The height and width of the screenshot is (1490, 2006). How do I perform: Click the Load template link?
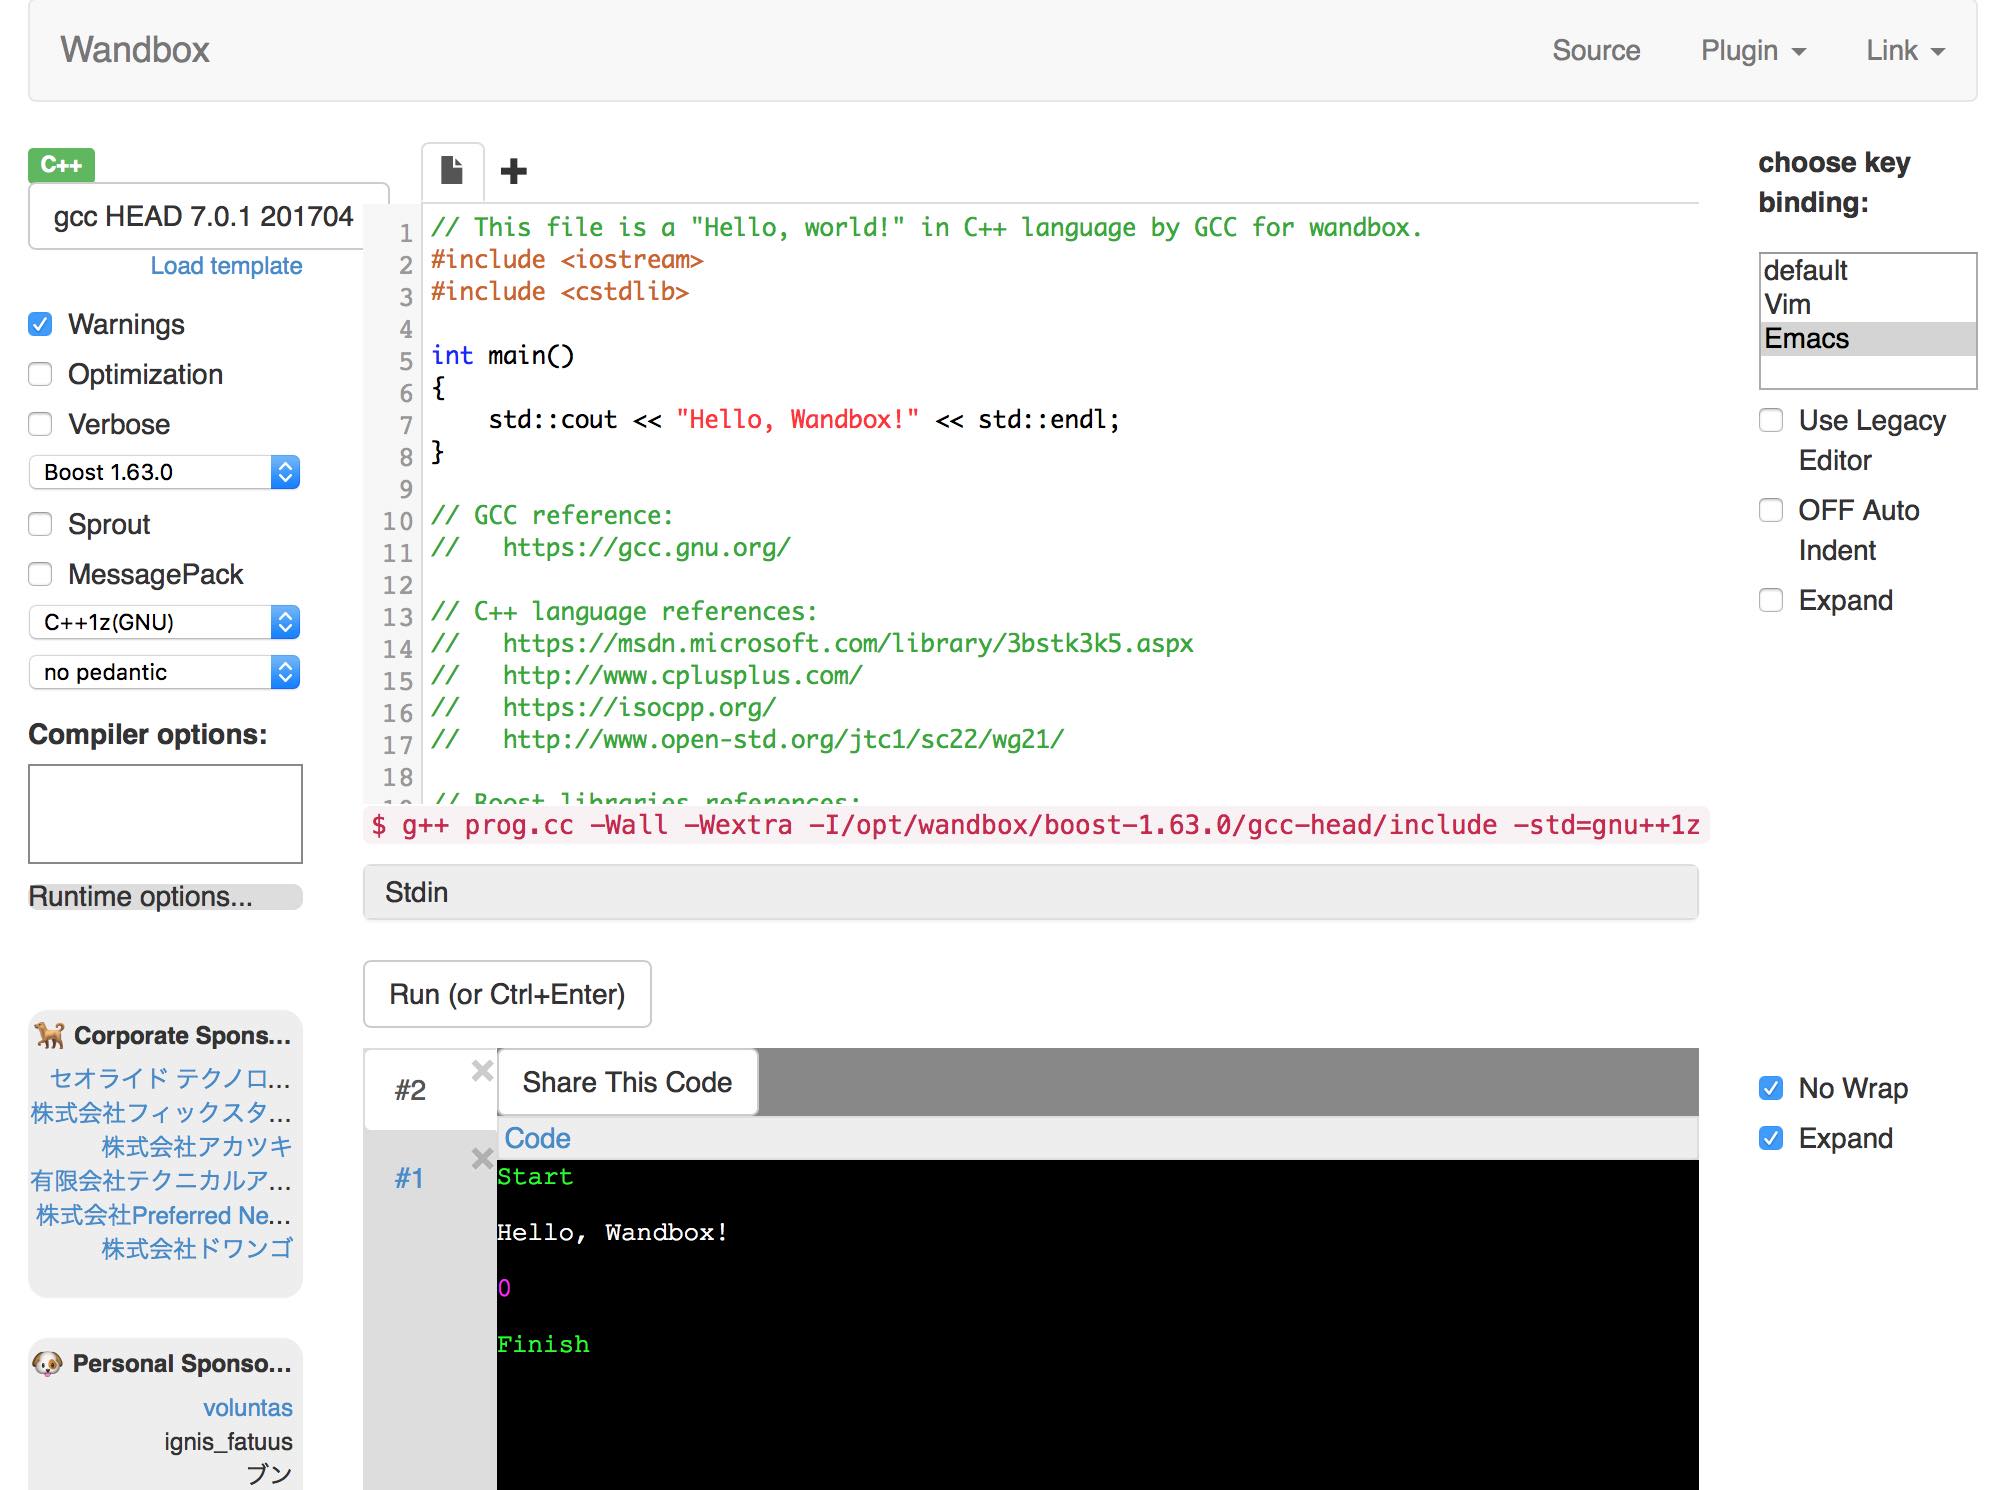[x=226, y=265]
